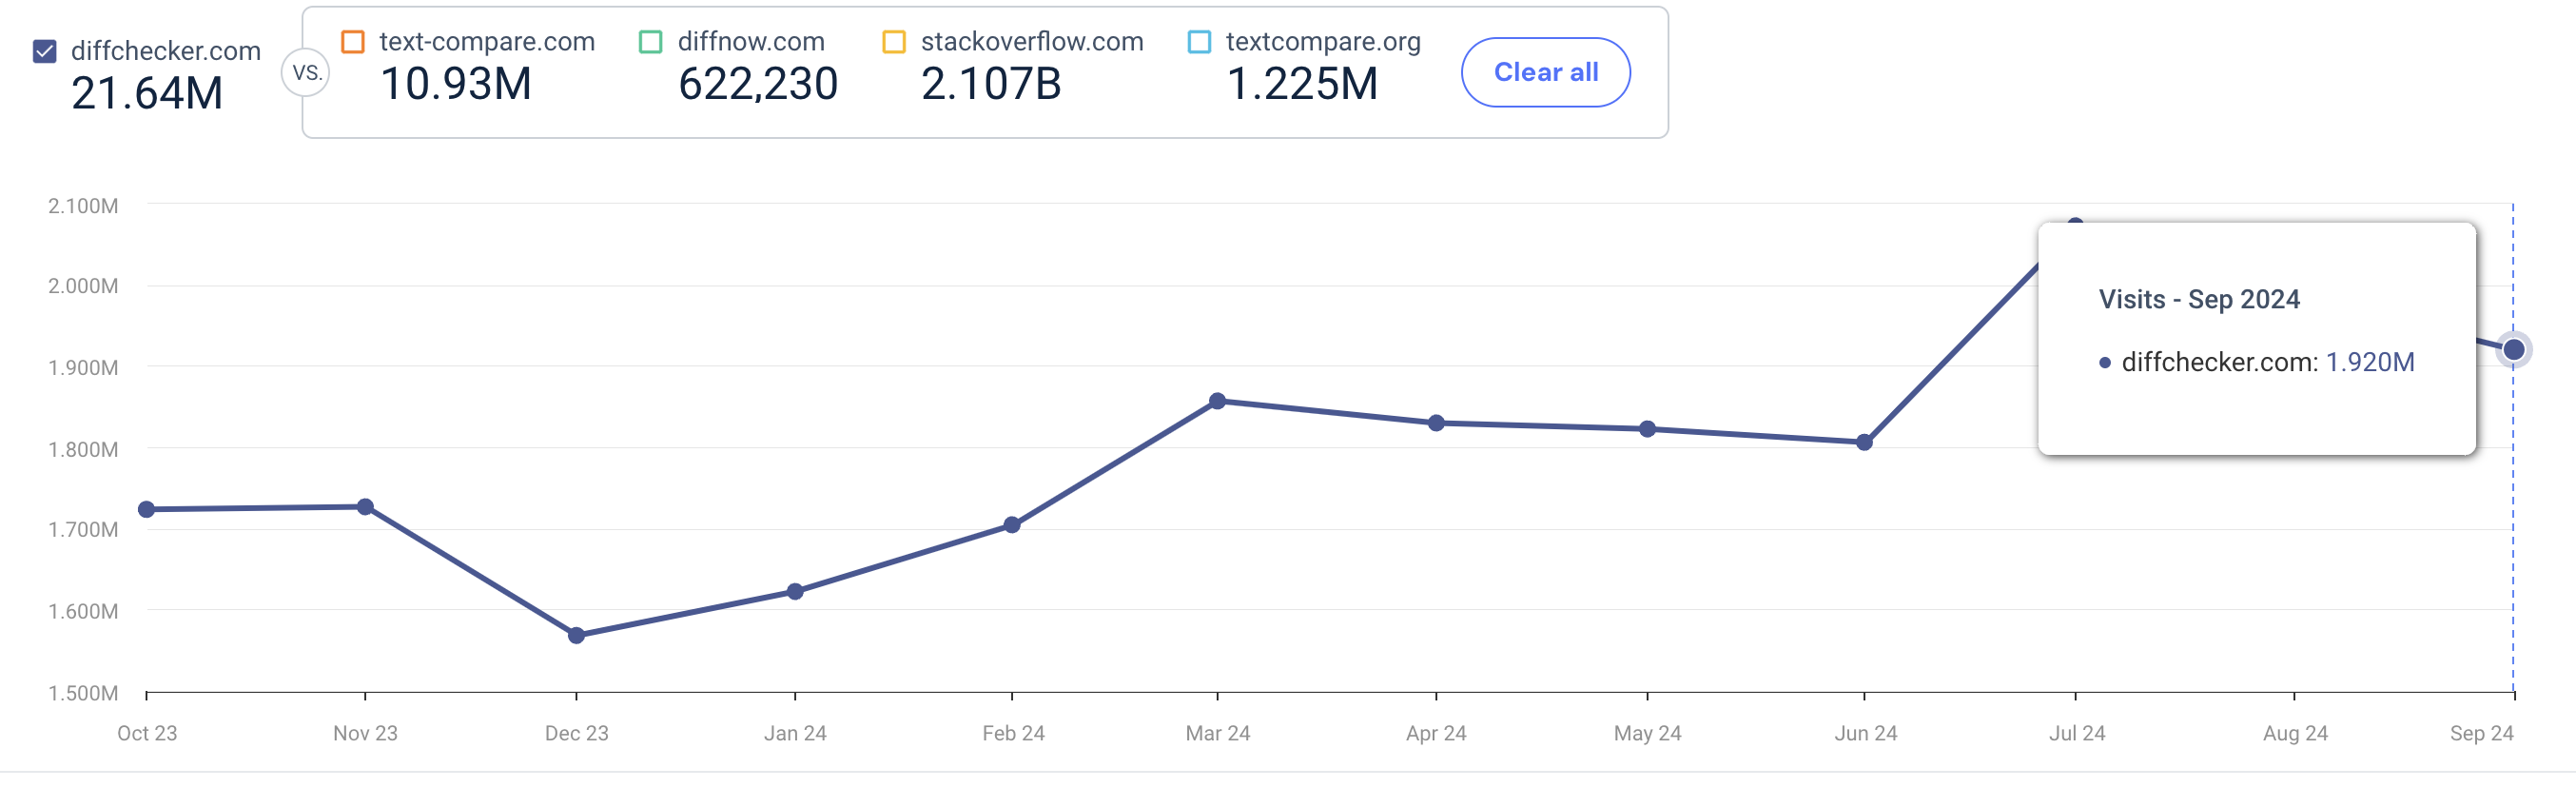
Task: Click the diffchecker.com site label
Action: (x=166, y=51)
